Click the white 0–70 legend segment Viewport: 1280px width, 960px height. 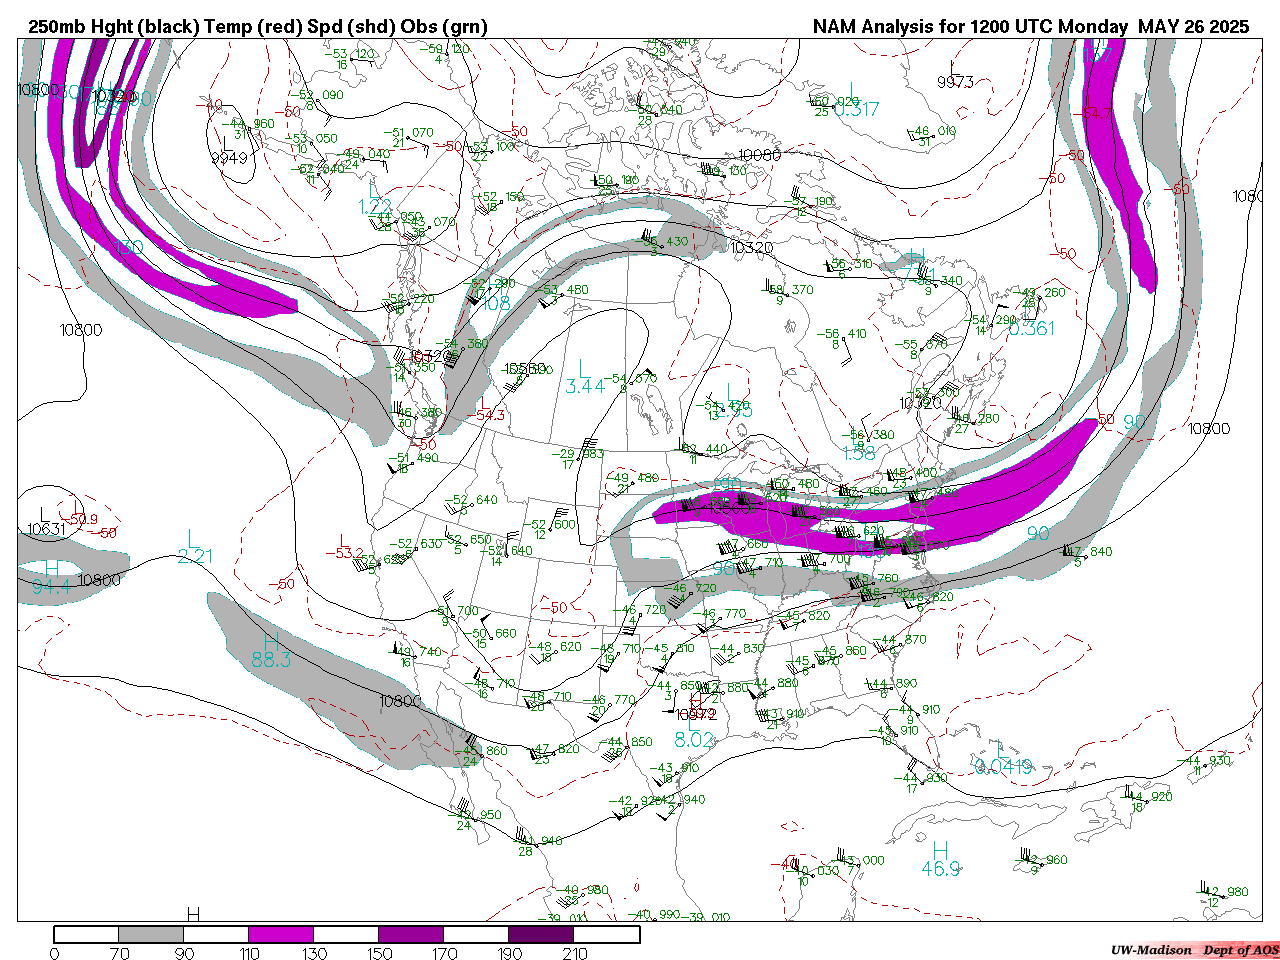86,935
